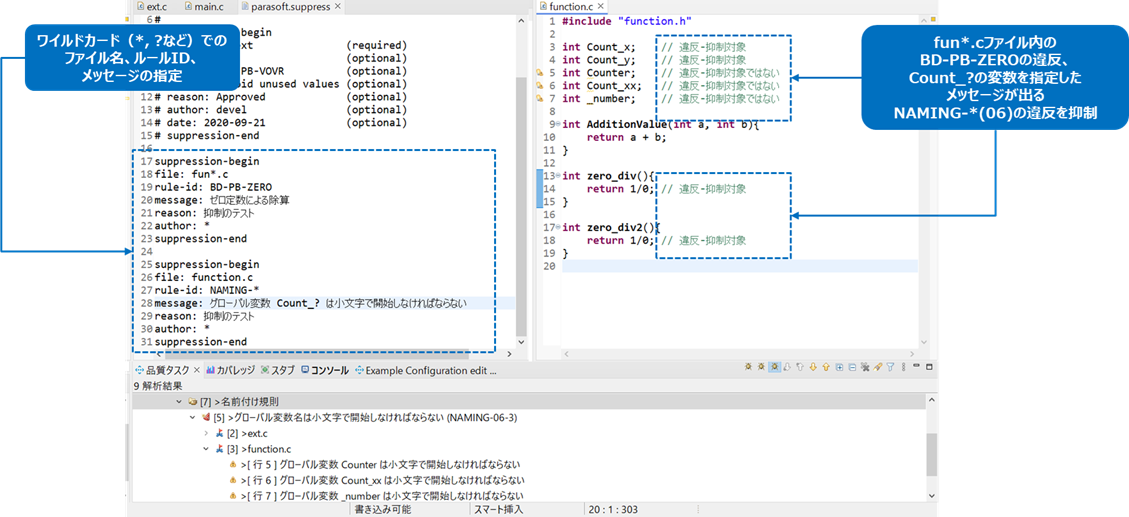Screen dimensions: 1129x517
Task: Click the yellow up arrow icon
Action: tap(825, 369)
